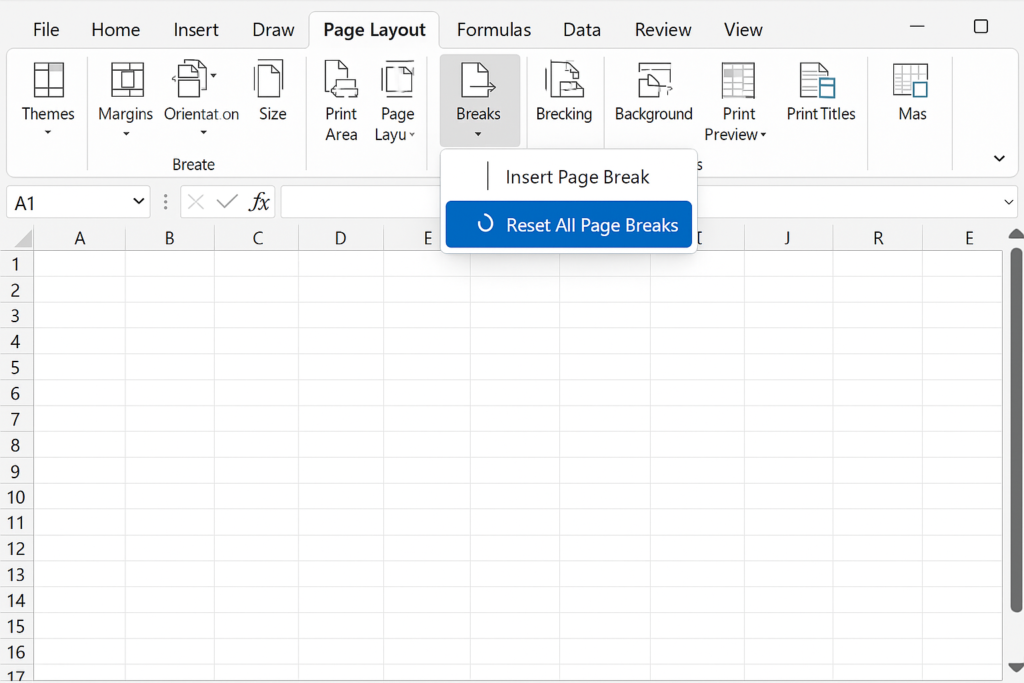Click the formula bar drag-handle dots
The image size is (1024, 683).
point(165,202)
